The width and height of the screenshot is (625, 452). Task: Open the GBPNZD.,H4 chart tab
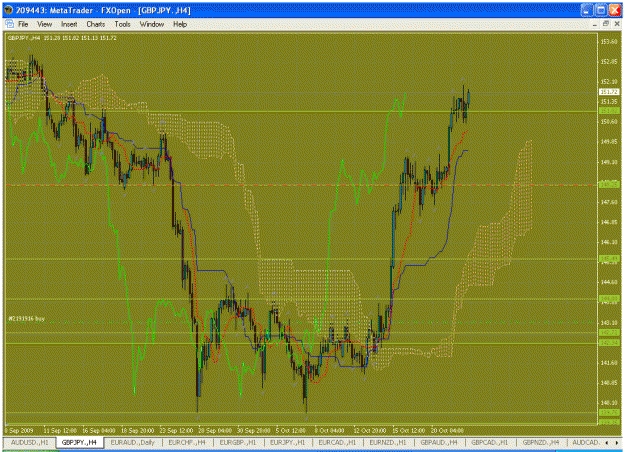(x=541, y=442)
